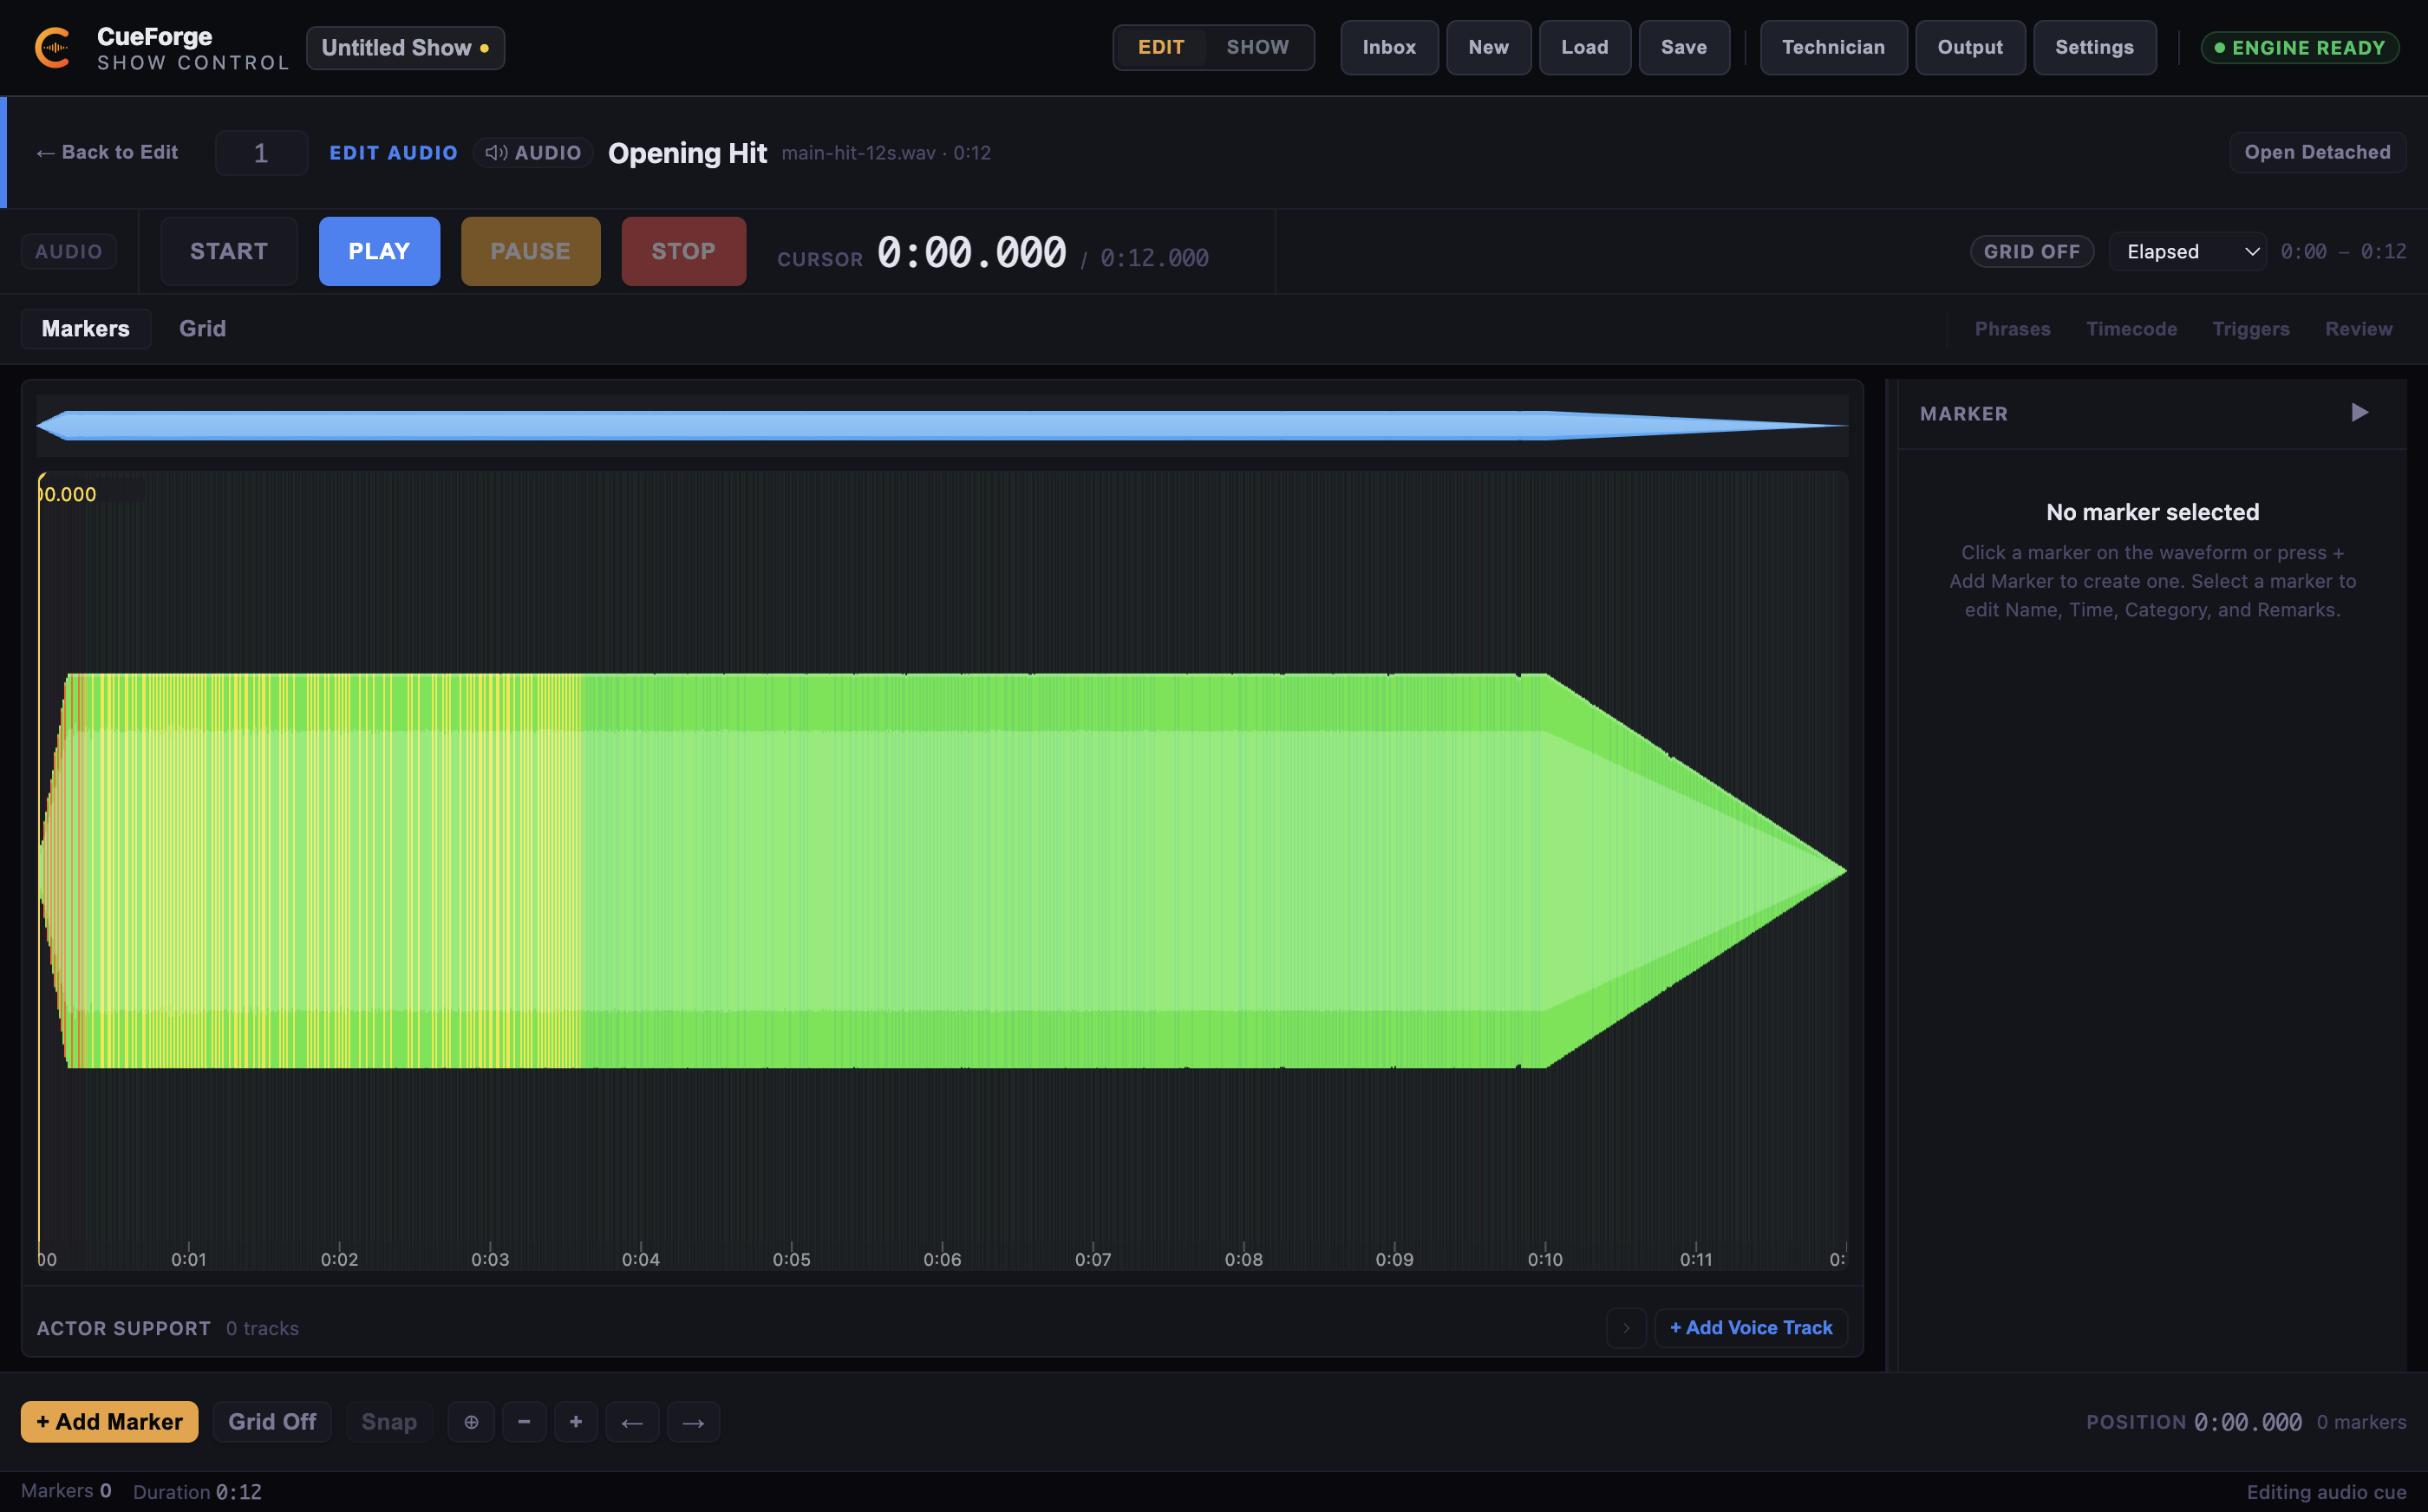Open the Review tab
The height and width of the screenshot is (1512, 2428).
pyautogui.click(x=2358, y=329)
